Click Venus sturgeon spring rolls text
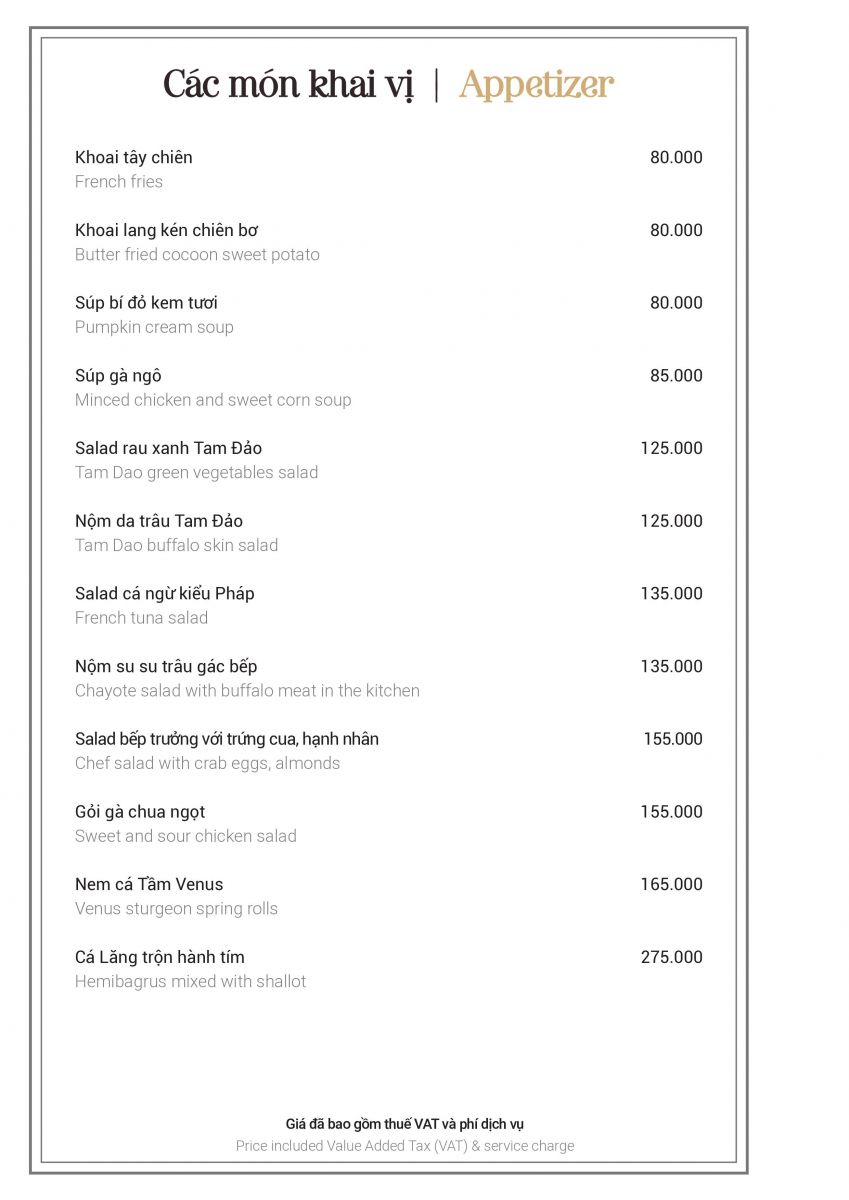849x1200 pixels. [x=176, y=909]
